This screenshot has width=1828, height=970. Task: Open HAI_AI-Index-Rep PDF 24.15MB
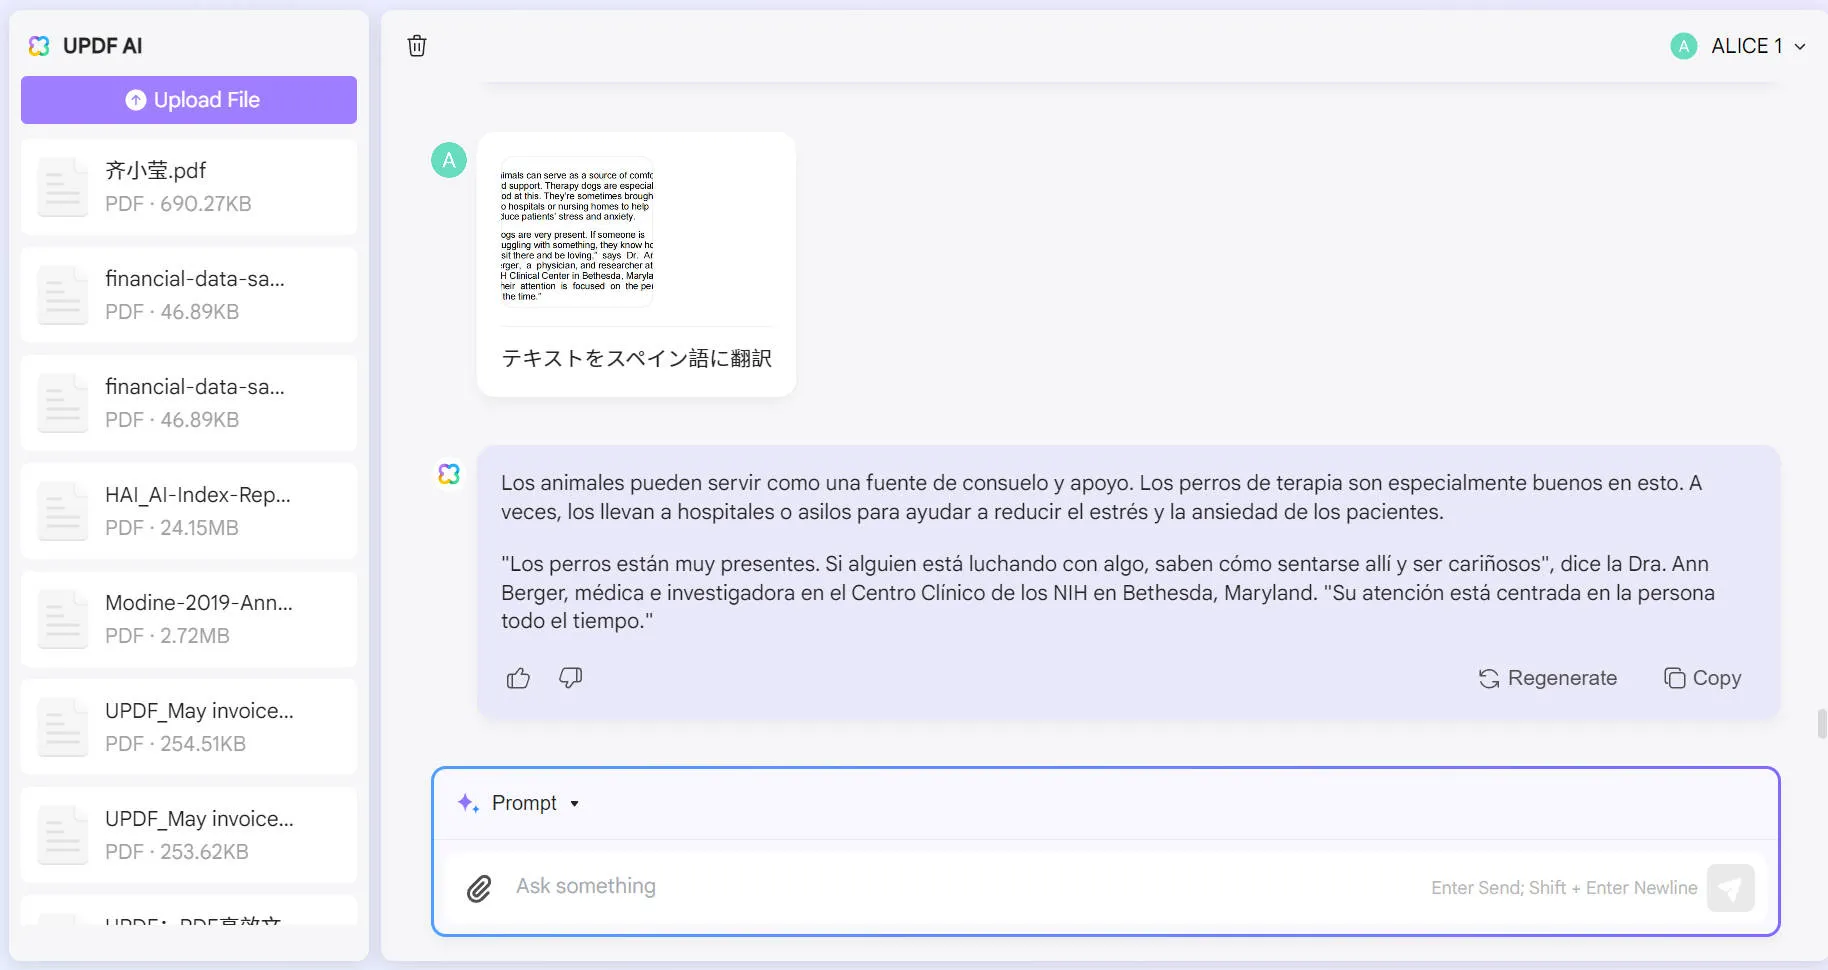189,511
